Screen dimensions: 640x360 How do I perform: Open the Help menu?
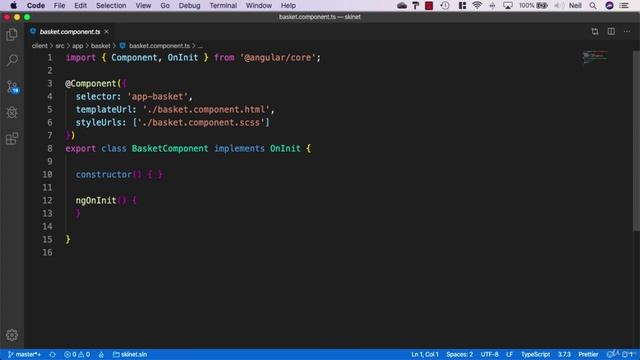[x=288, y=5]
